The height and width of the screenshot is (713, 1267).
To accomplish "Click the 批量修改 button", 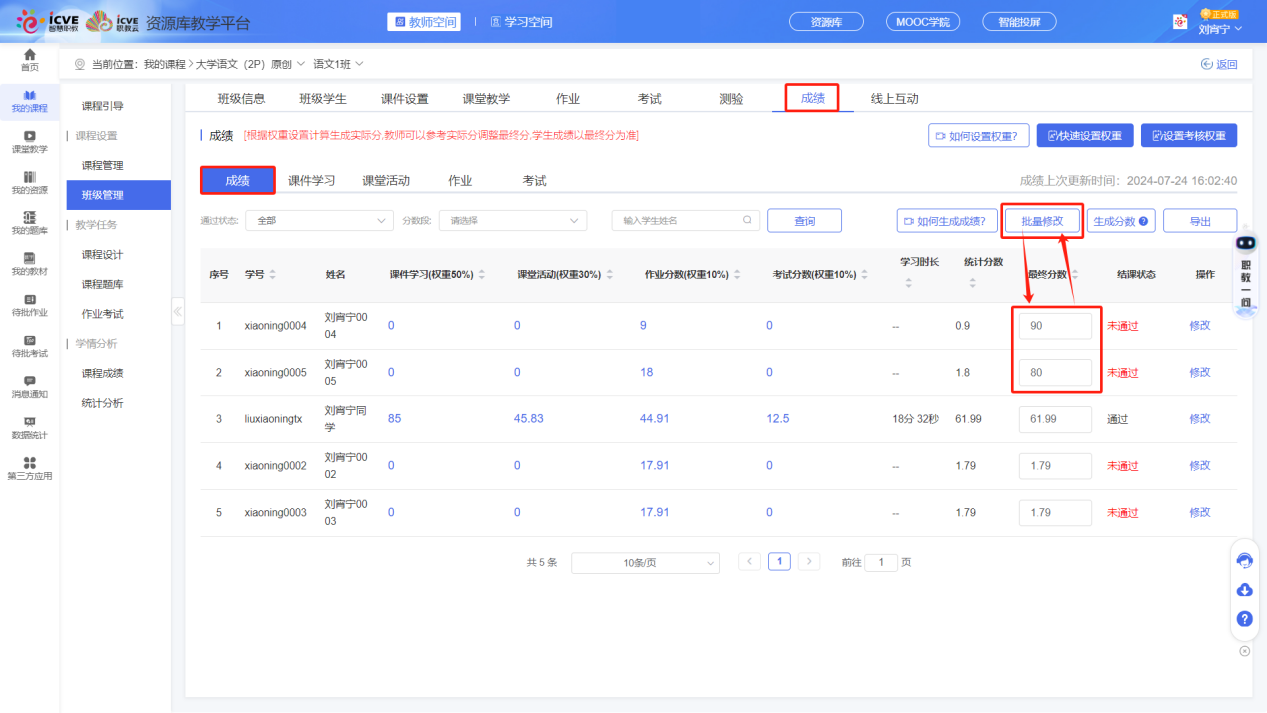I will 1042,221.
